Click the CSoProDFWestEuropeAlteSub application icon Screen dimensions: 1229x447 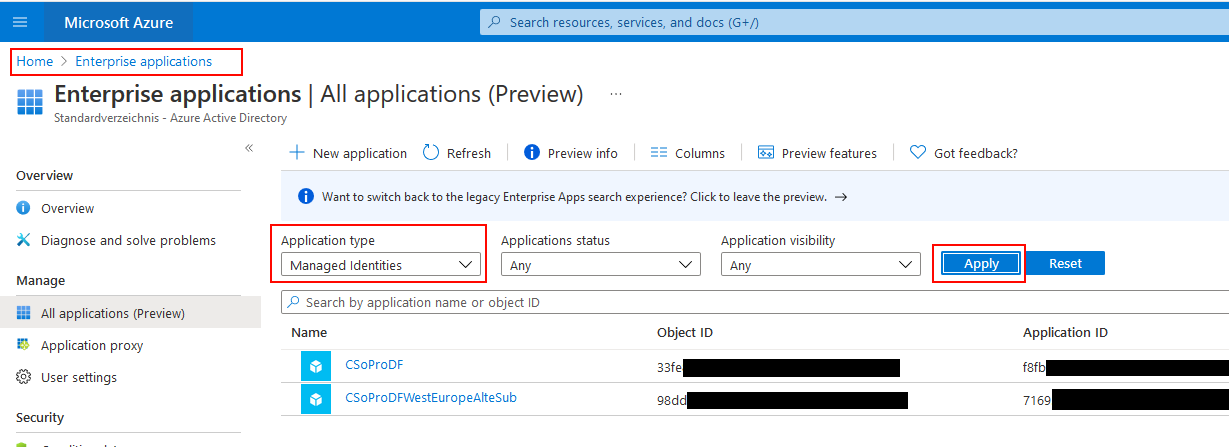pyautogui.click(x=315, y=399)
